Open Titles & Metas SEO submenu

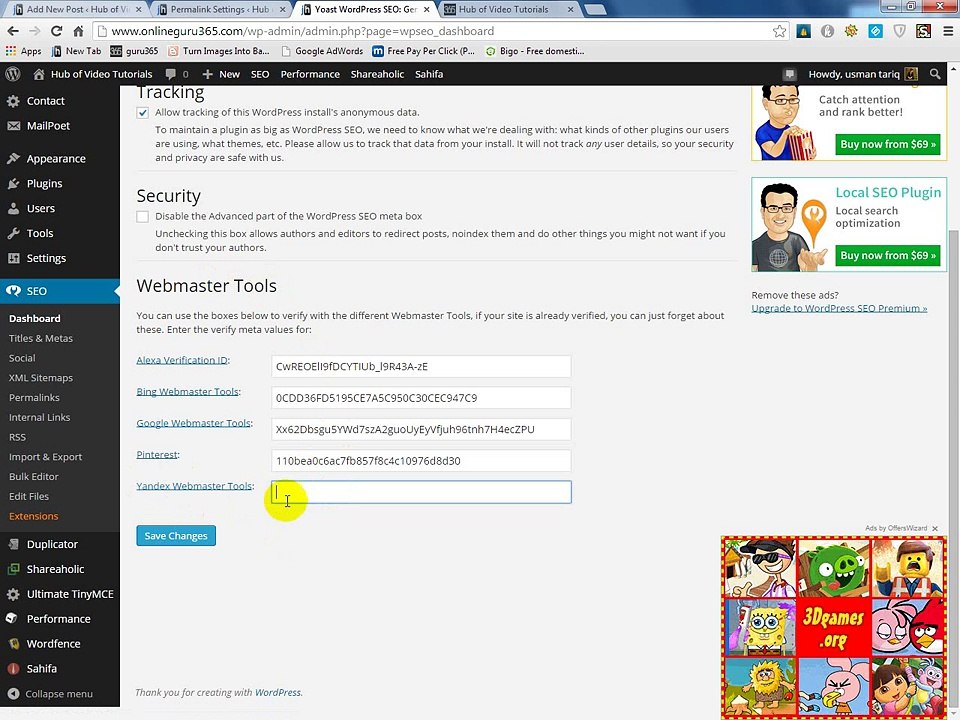point(40,338)
